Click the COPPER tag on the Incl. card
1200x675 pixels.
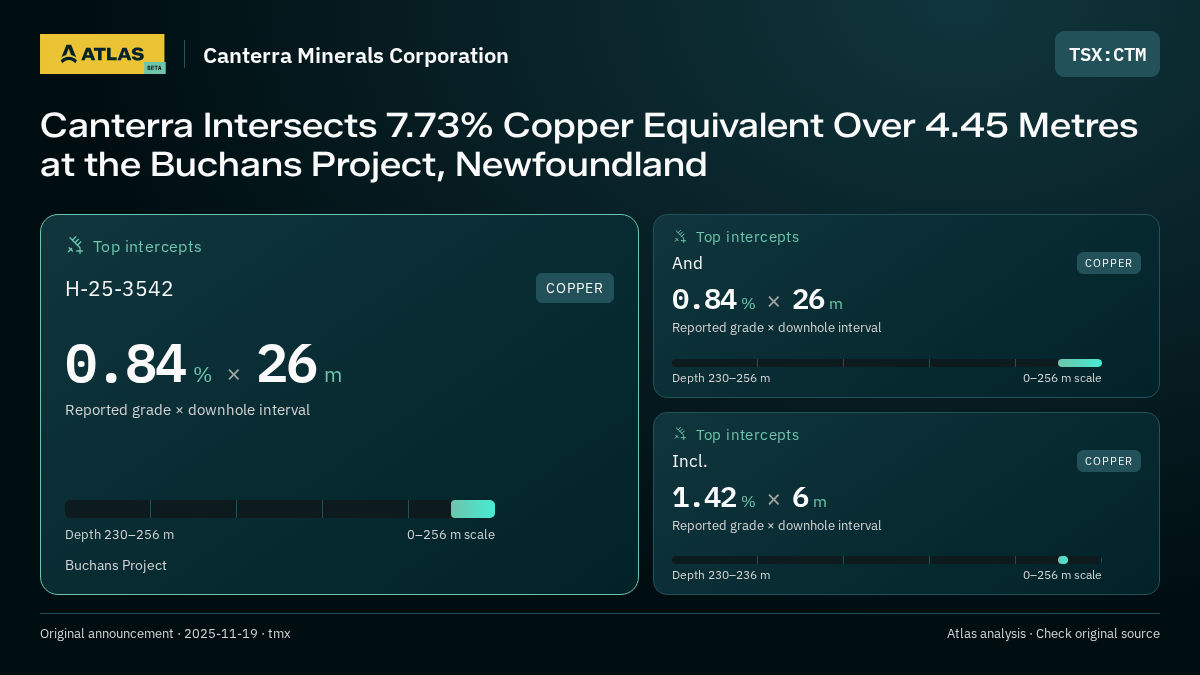[x=1109, y=461]
